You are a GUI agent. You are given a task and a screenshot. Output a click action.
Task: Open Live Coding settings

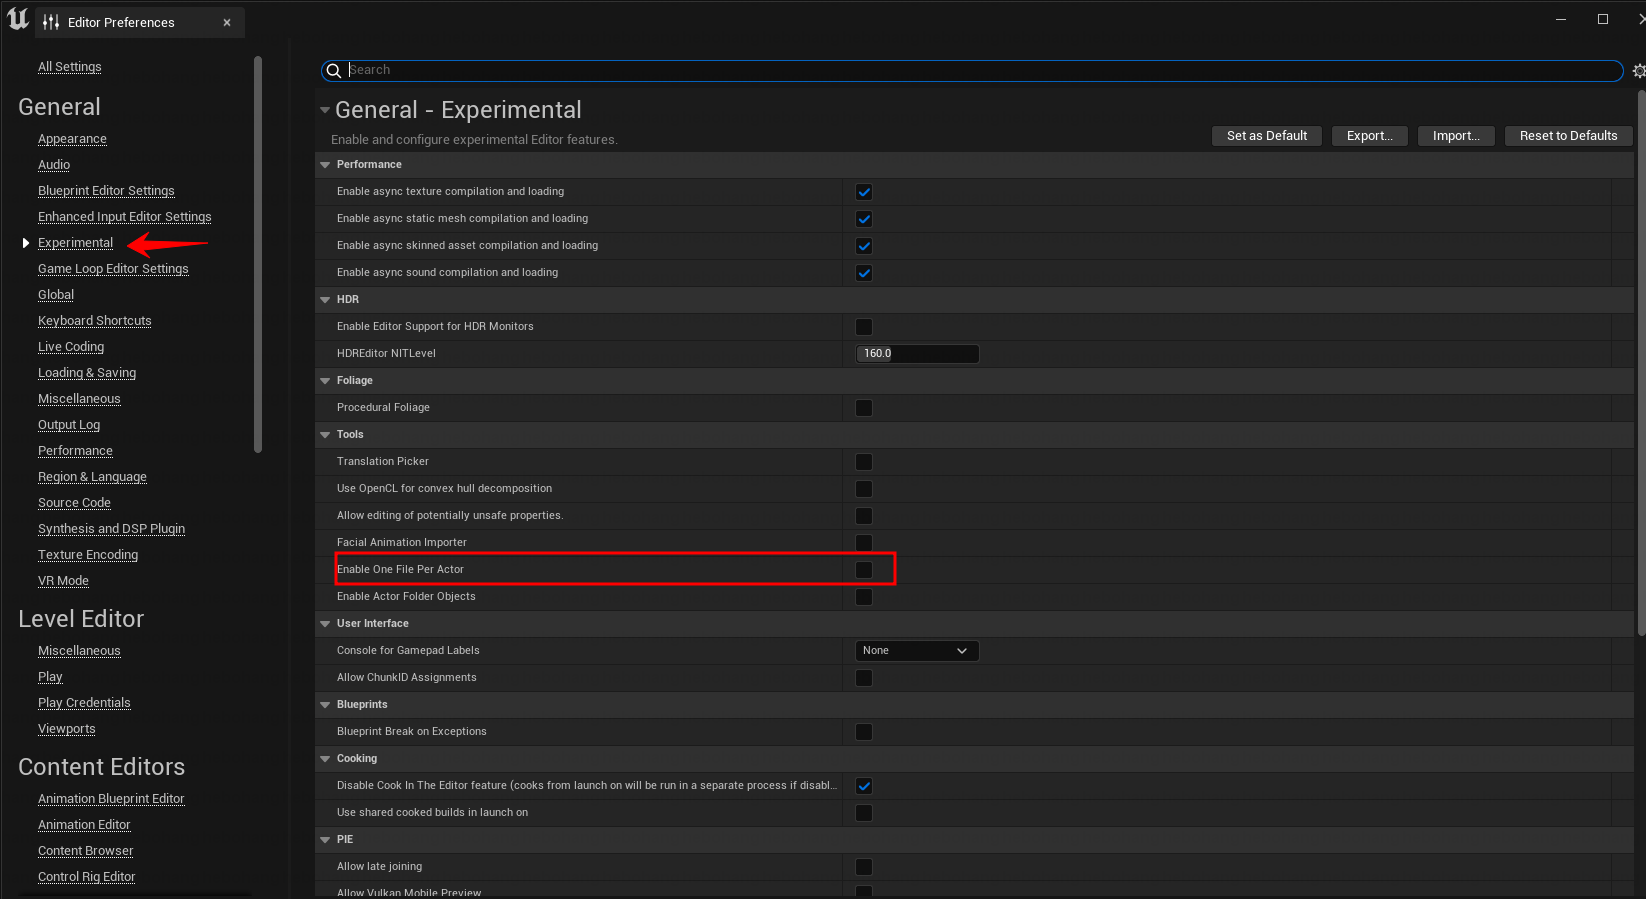coord(71,347)
